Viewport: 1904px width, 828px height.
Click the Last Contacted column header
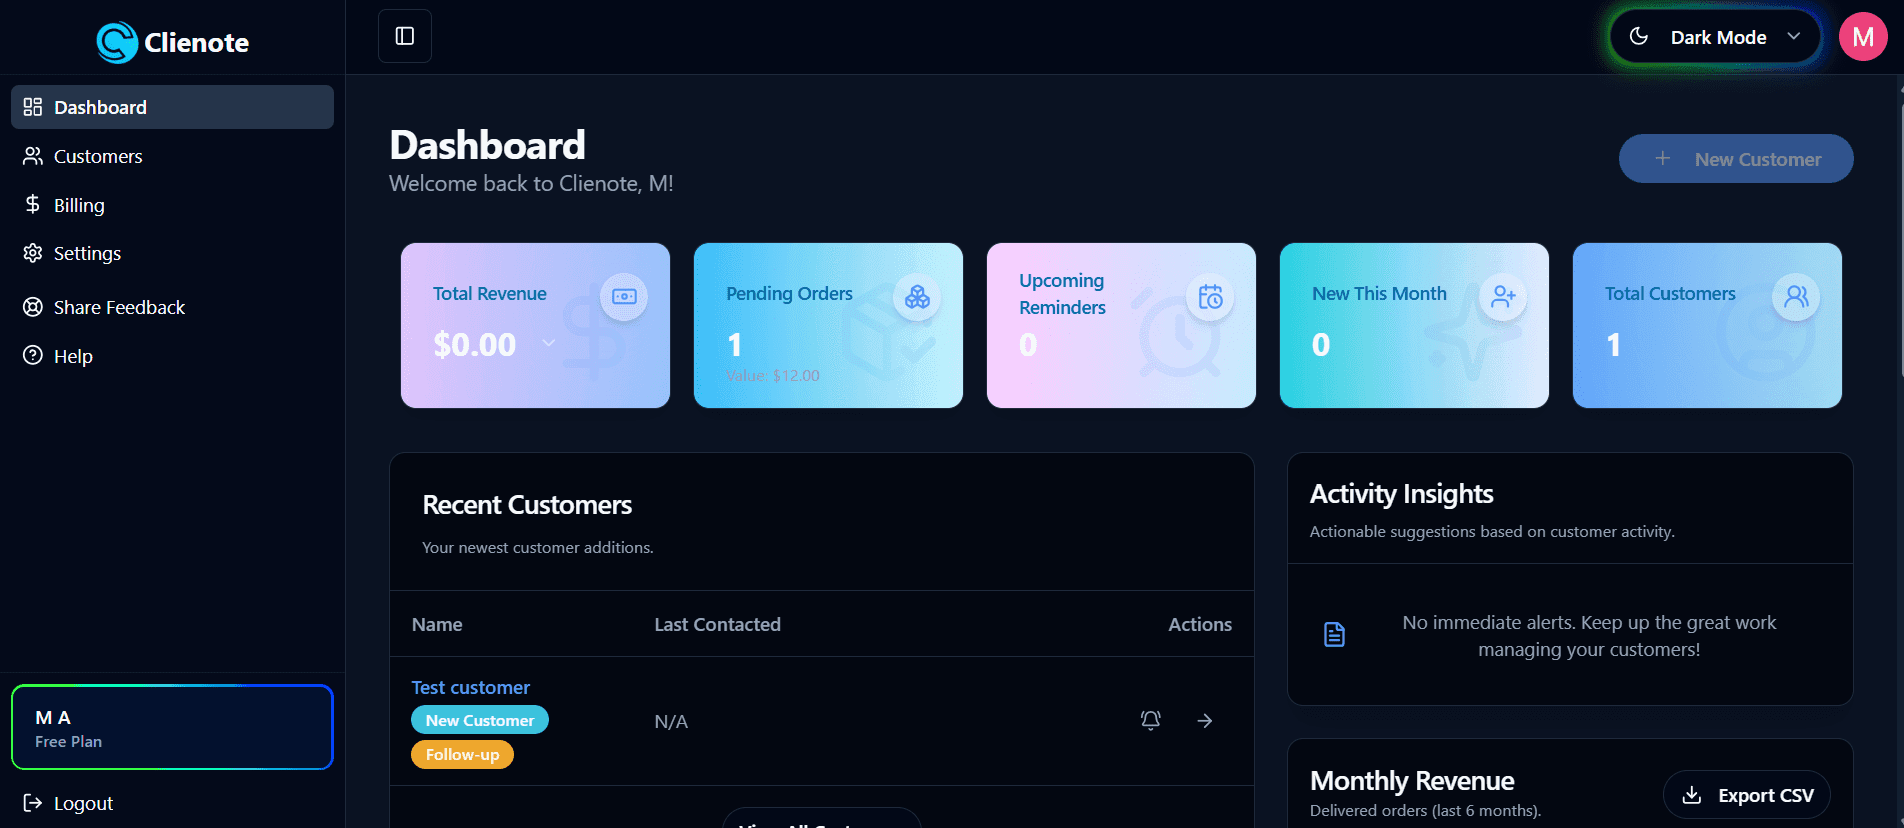717,624
